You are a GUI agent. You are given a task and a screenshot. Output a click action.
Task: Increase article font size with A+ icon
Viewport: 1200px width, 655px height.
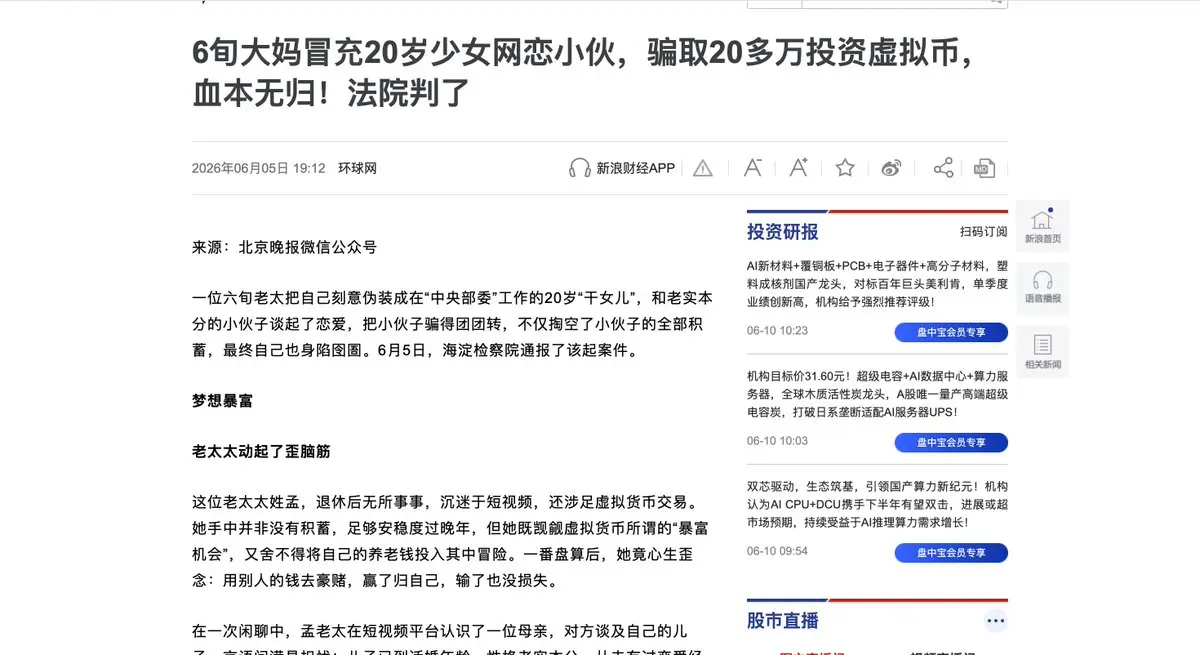point(798,168)
